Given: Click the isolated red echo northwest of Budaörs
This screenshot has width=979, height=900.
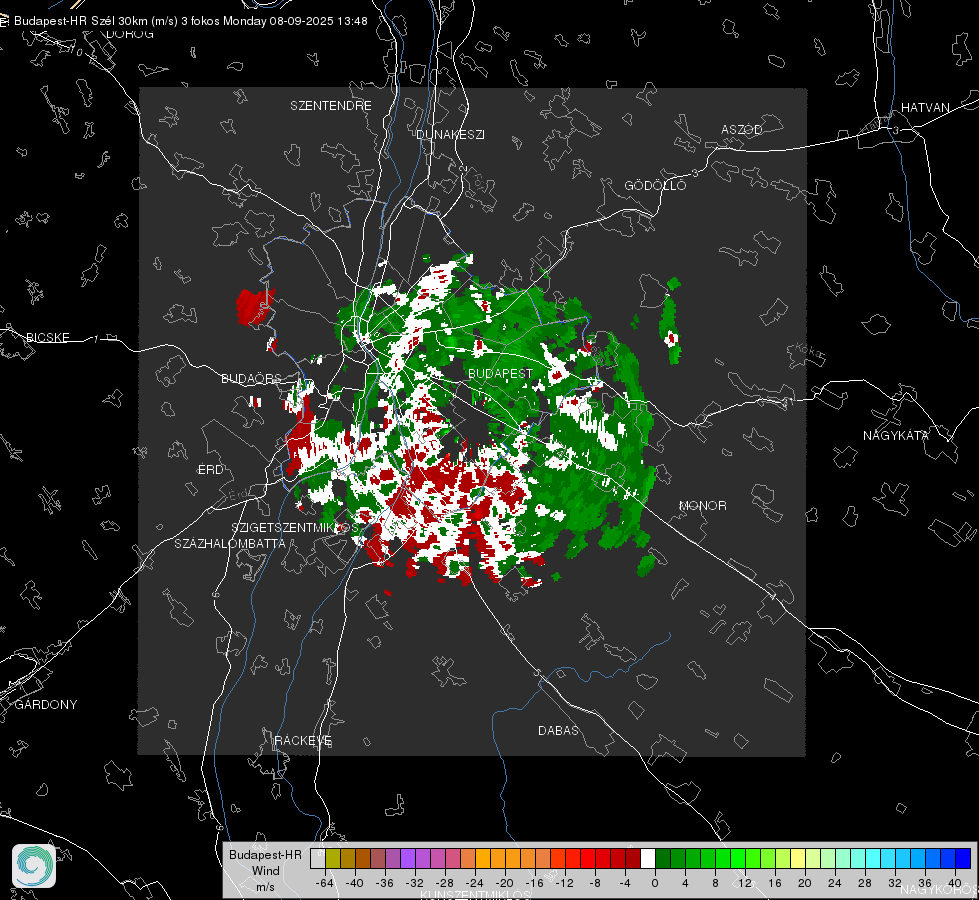Looking at the screenshot, I should 255,306.
